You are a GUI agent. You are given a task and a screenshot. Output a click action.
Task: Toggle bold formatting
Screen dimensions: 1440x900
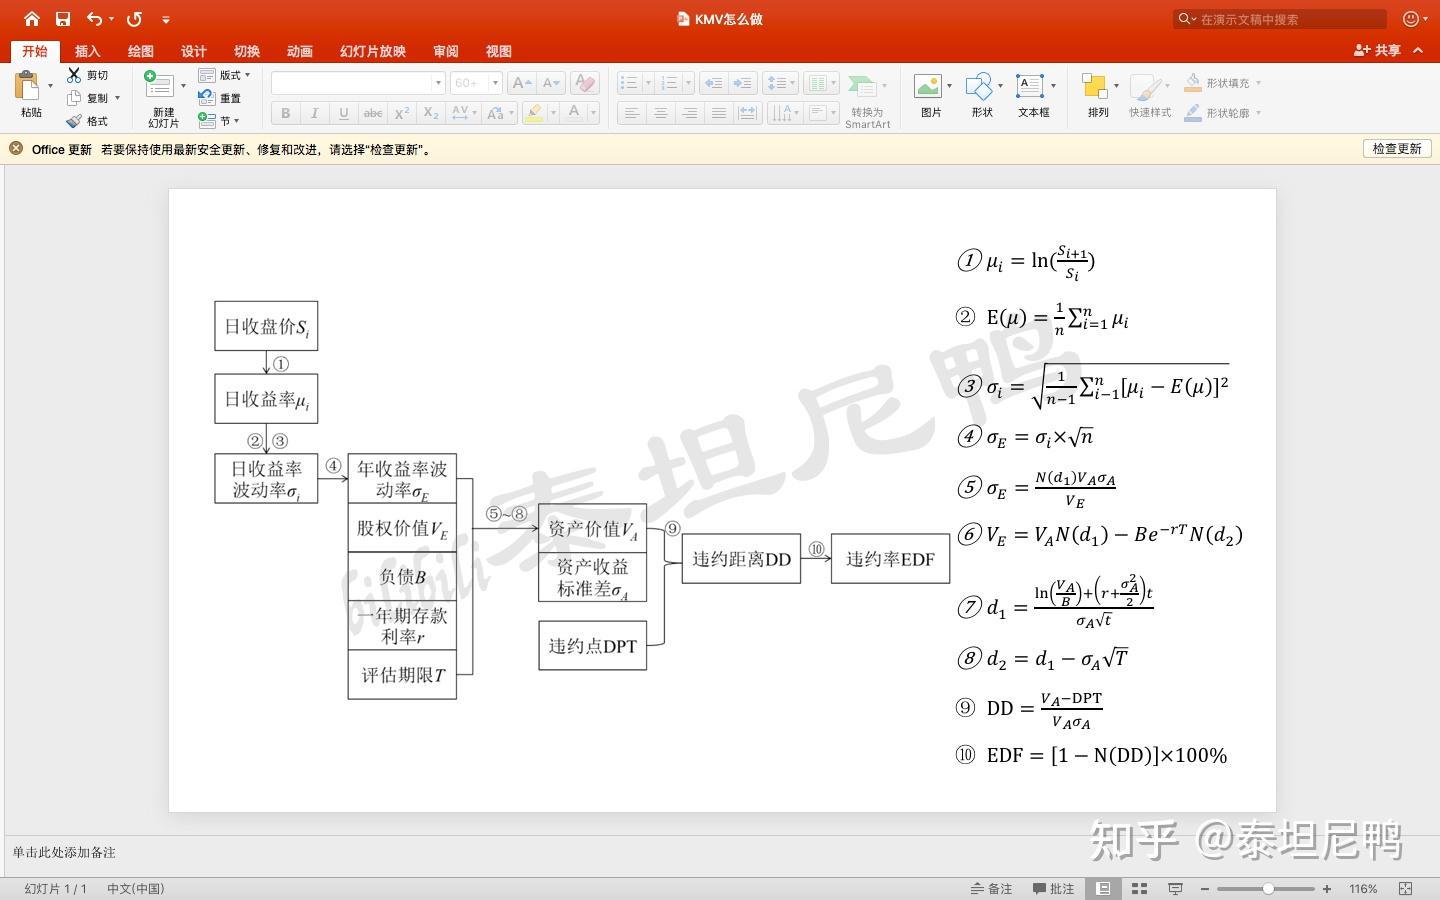pos(285,113)
